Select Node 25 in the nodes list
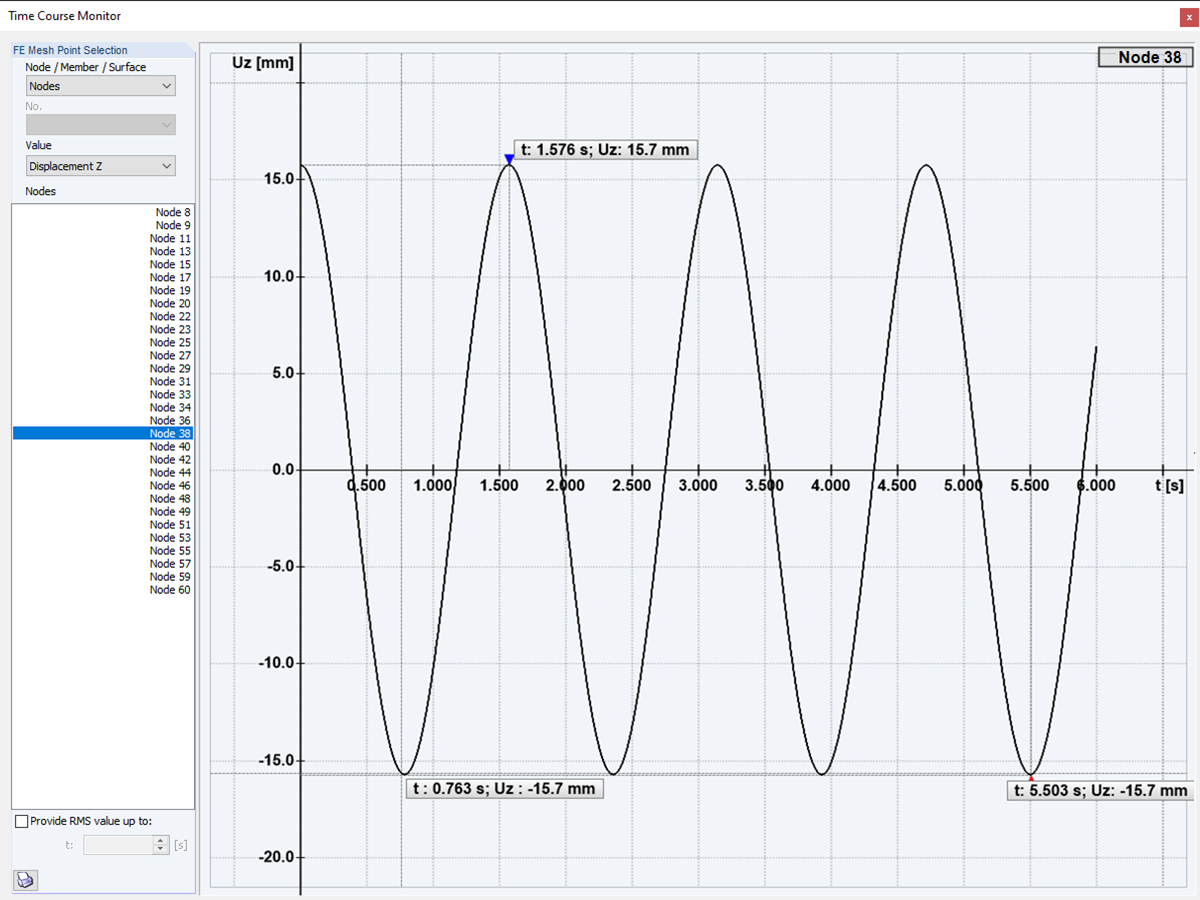This screenshot has height=900, width=1200. click(102, 342)
